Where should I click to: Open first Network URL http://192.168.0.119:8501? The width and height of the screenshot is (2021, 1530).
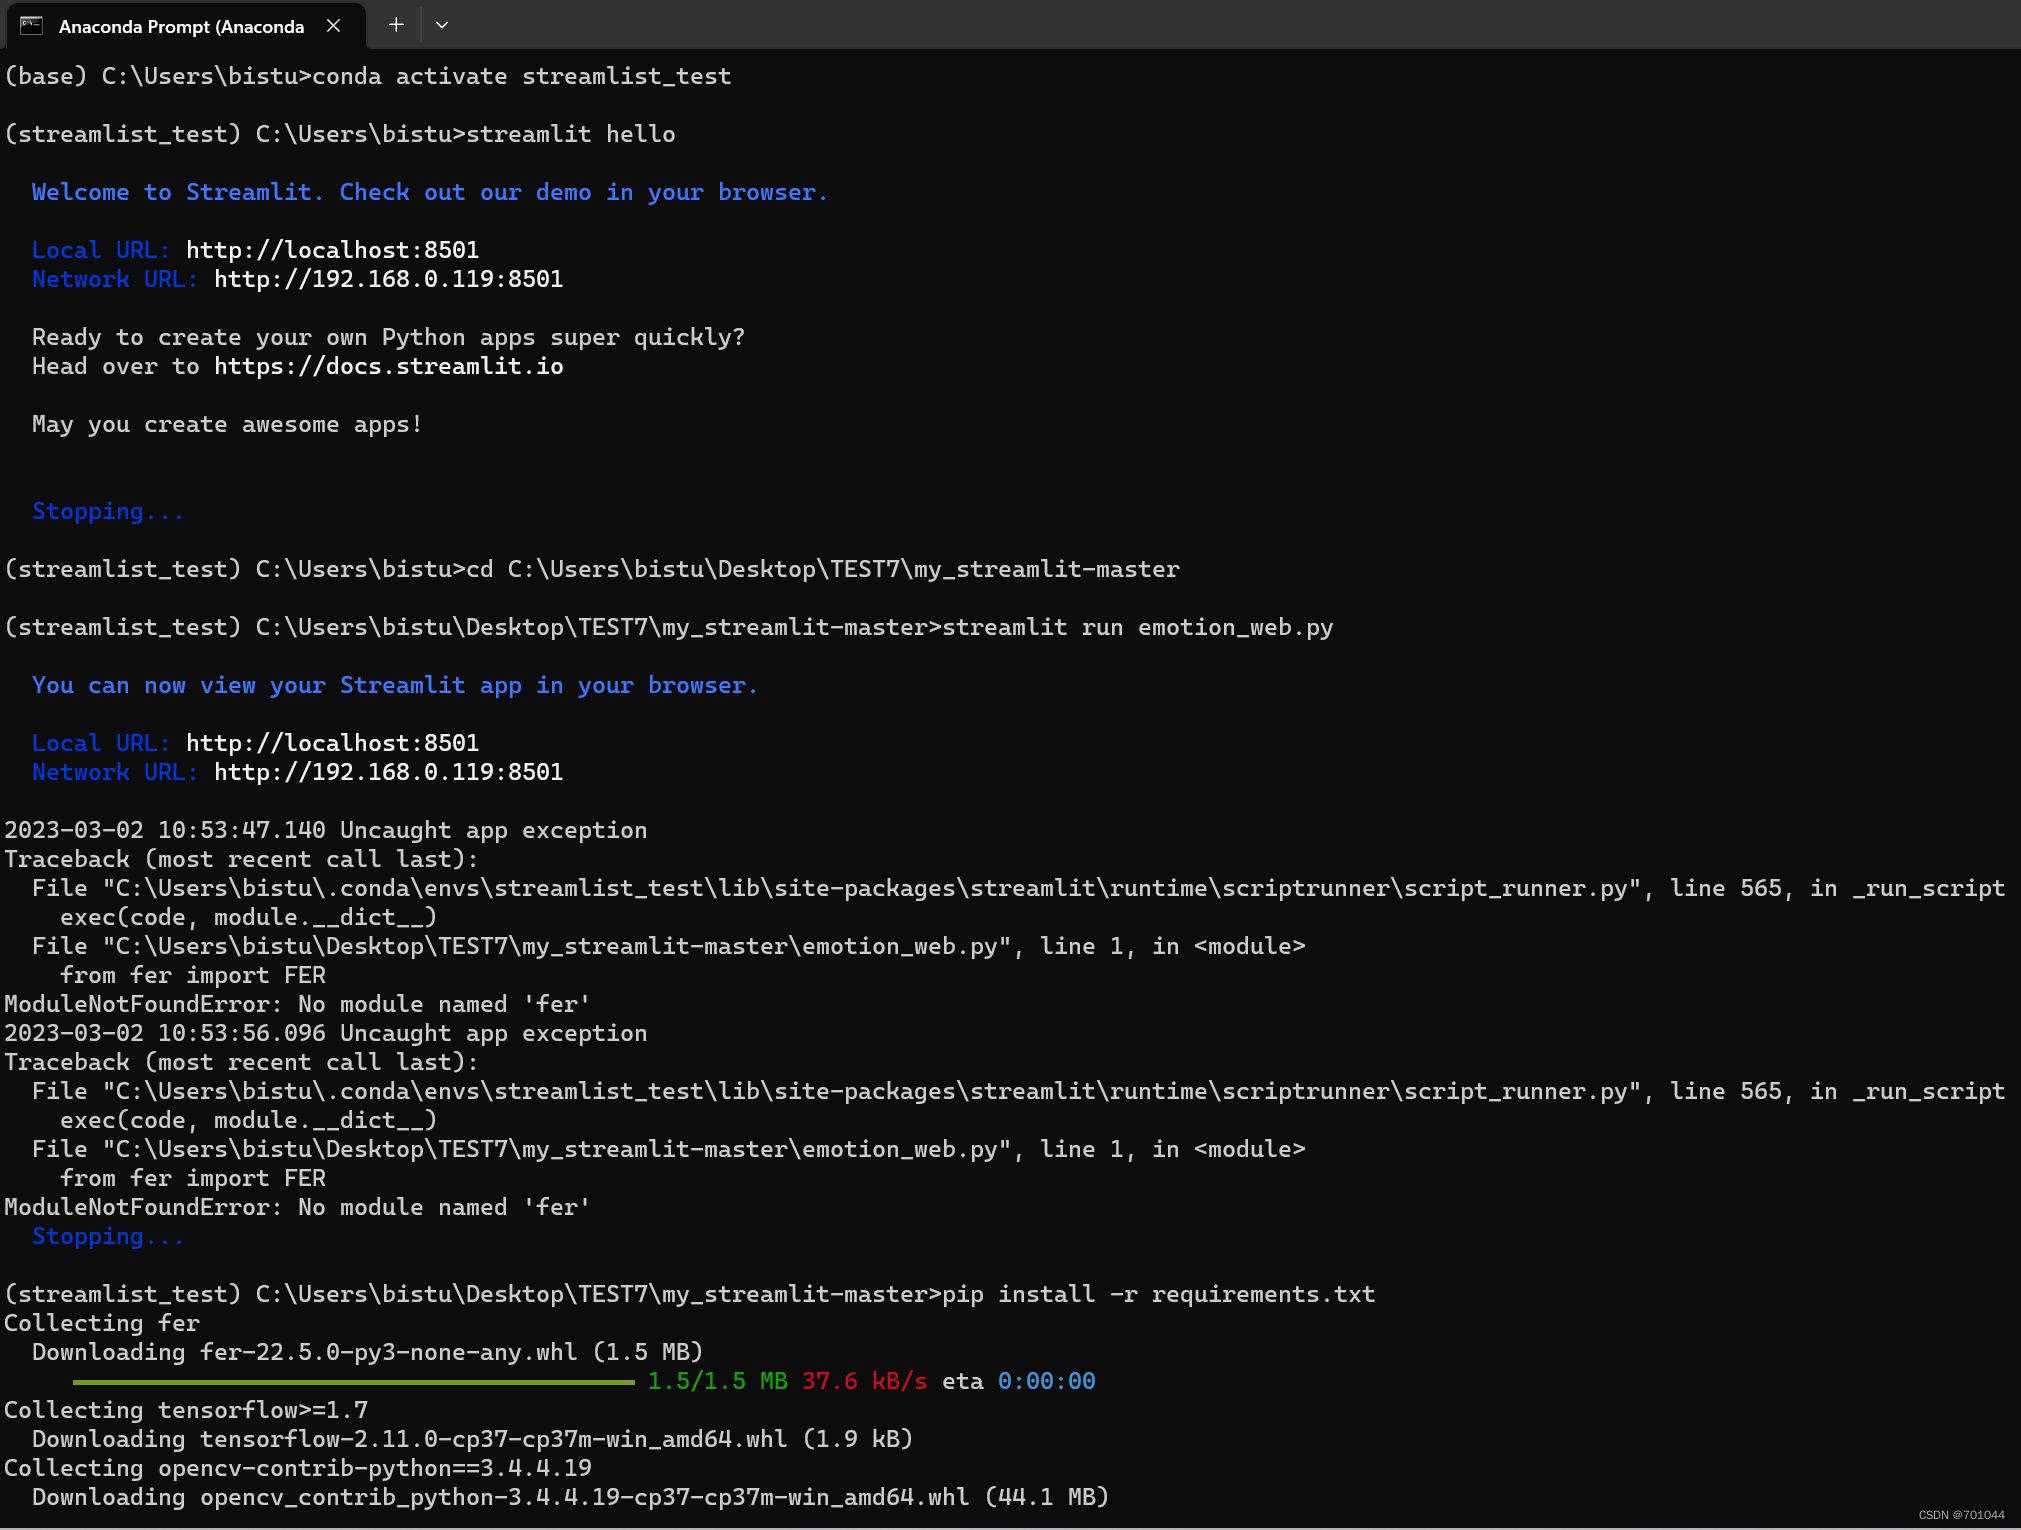tap(388, 279)
